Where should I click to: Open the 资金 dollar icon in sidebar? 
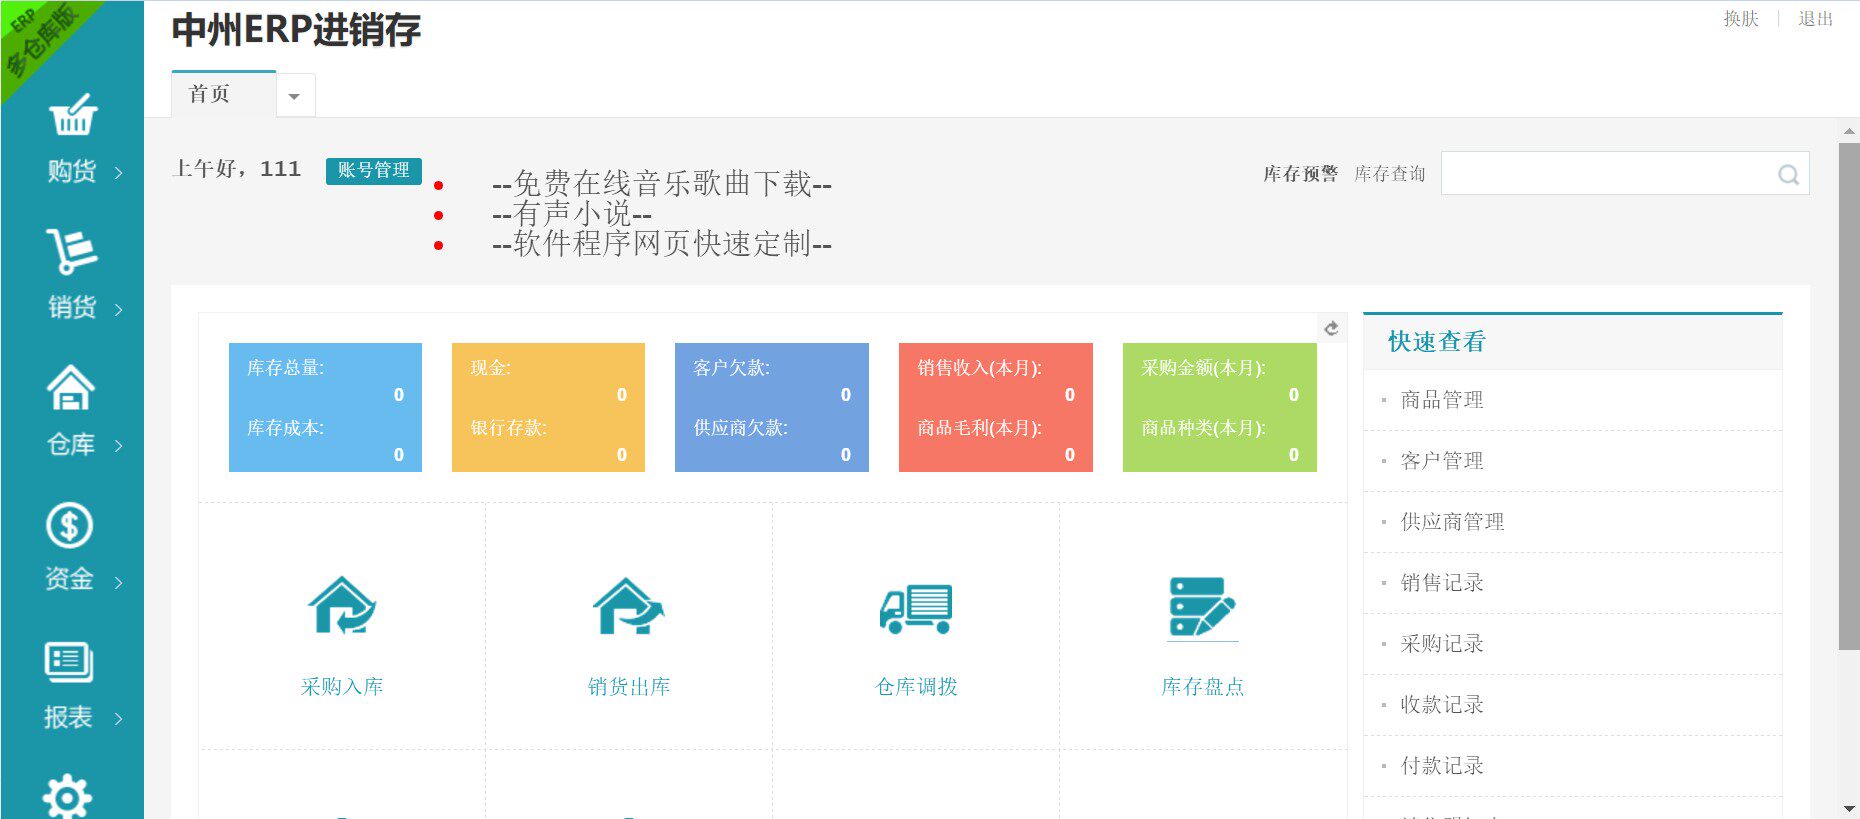coord(70,525)
